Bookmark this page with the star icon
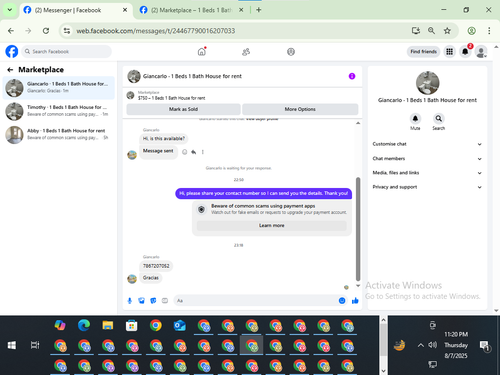The image size is (500, 375). click(447, 31)
